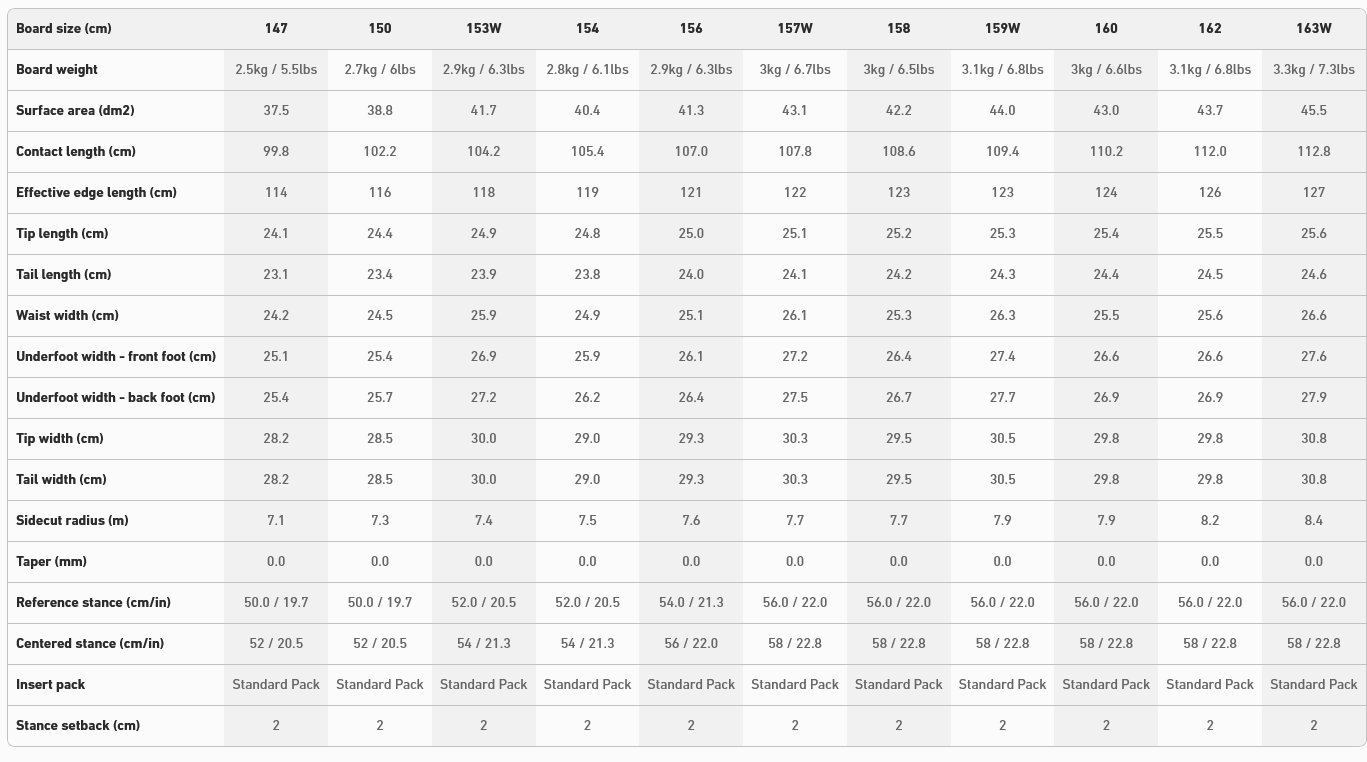Click the 147 board size header
This screenshot has height=762, width=1367.
click(x=276, y=28)
